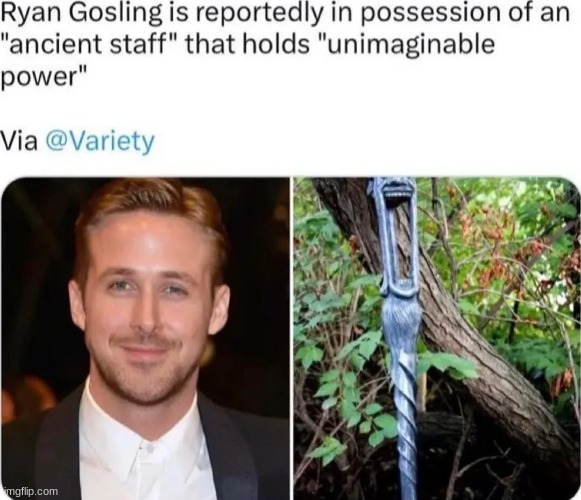Open the left photo of smiling man

coord(145,339)
